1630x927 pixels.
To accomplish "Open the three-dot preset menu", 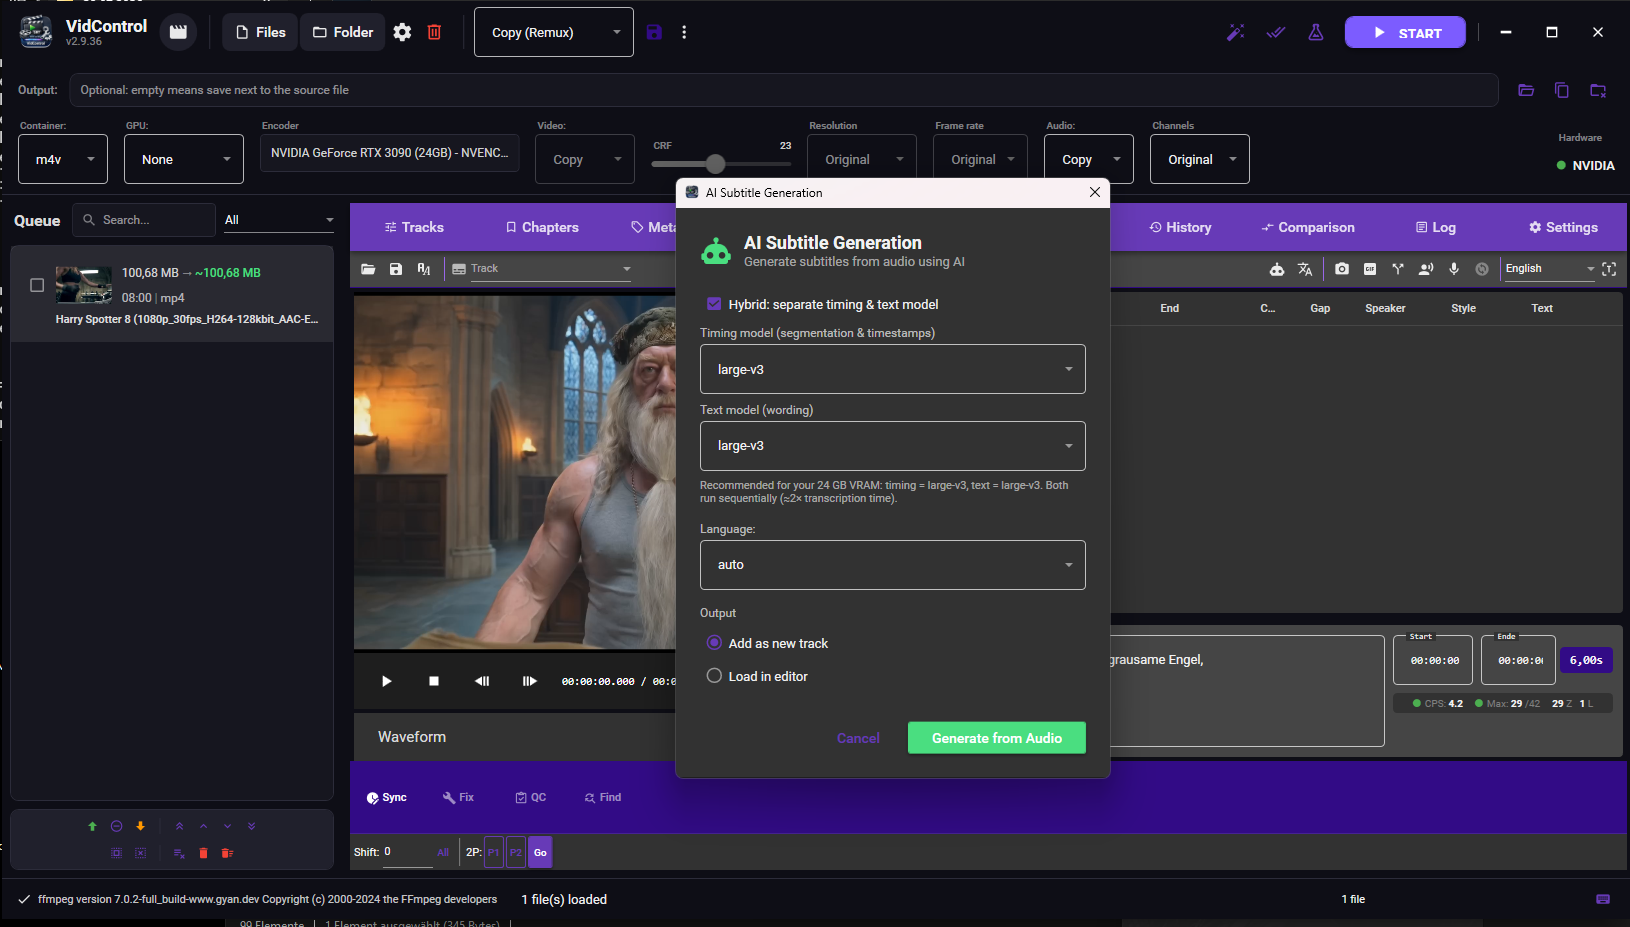I will click(x=684, y=32).
